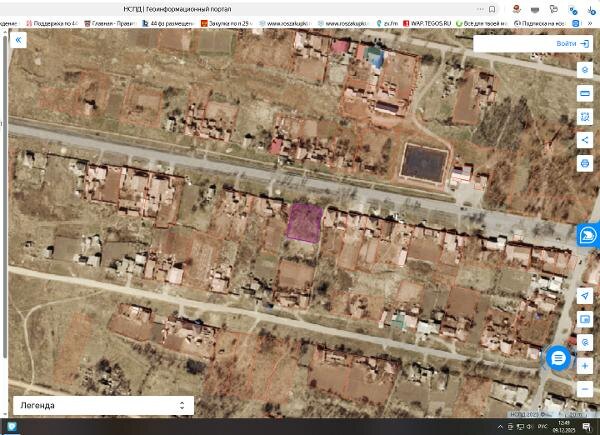Activate the area selection tool

pos(585,117)
